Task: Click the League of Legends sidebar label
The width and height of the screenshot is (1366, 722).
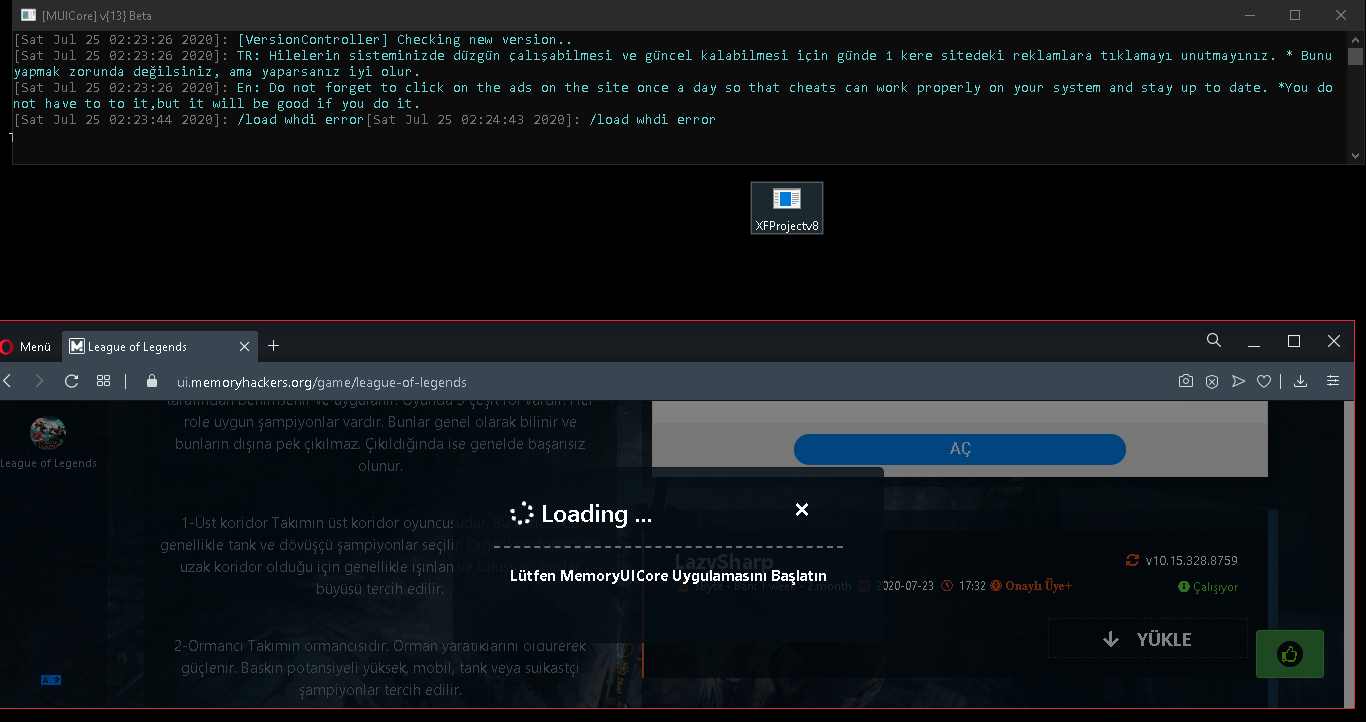Action: pos(48,463)
